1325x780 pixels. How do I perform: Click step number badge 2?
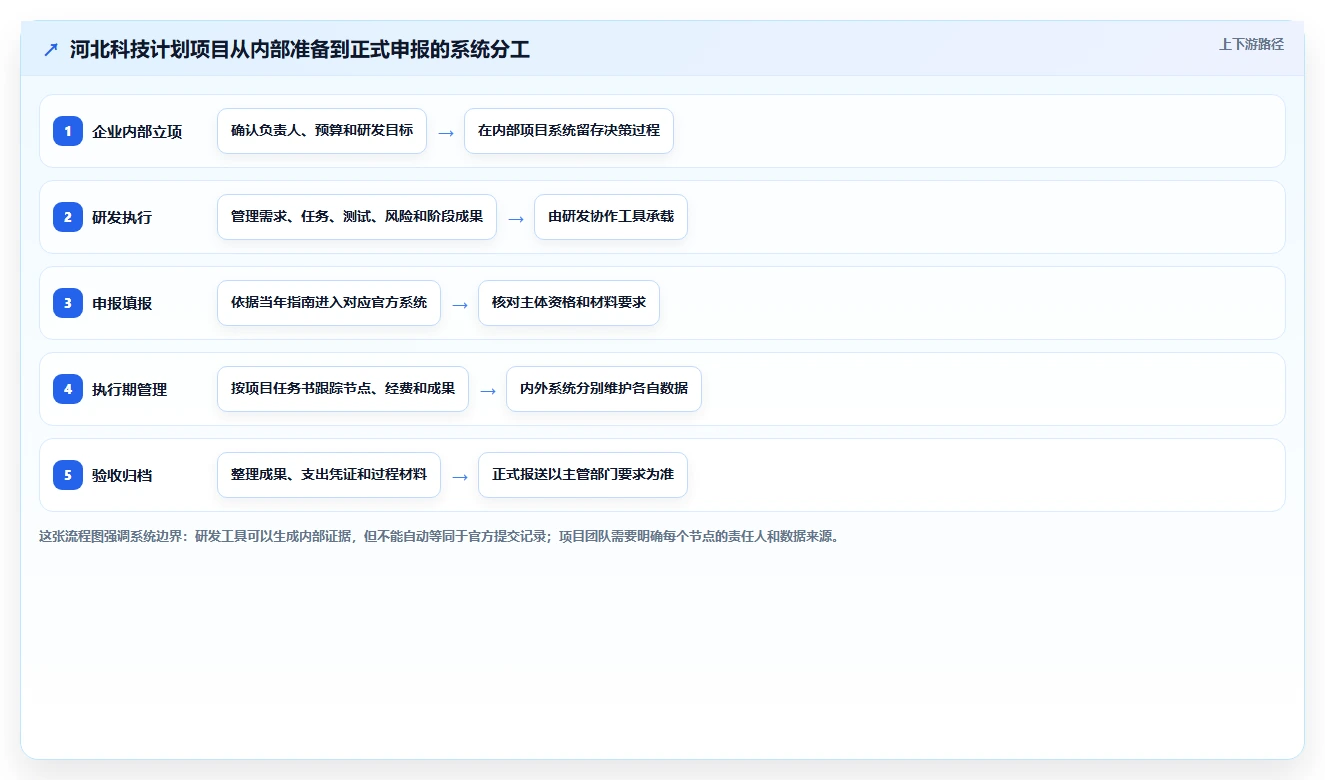pos(68,217)
